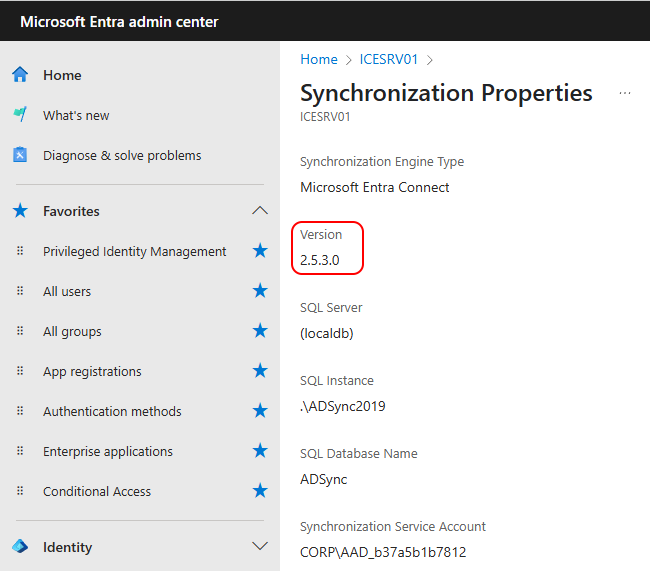The height and width of the screenshot is (571, 650).
Task: Click the Identity diamond icon
Action: tap(20, 547)
